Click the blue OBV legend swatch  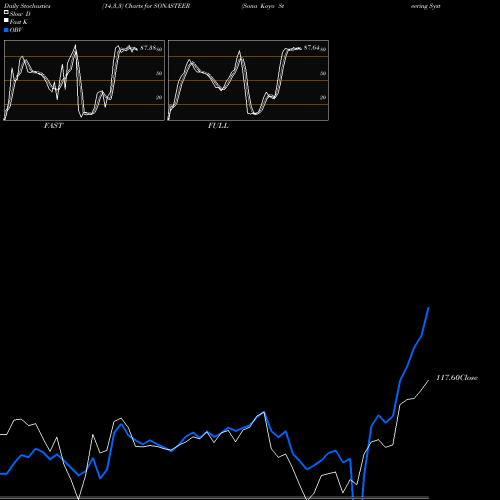click(6, 30)
